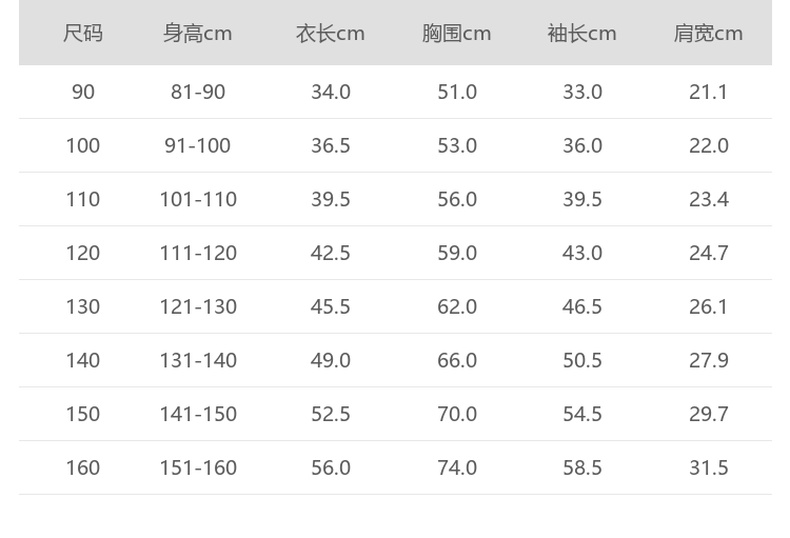Click garment length value 49.0
The width and height of the screenshot is (790, 538).
tap(330, 360)
